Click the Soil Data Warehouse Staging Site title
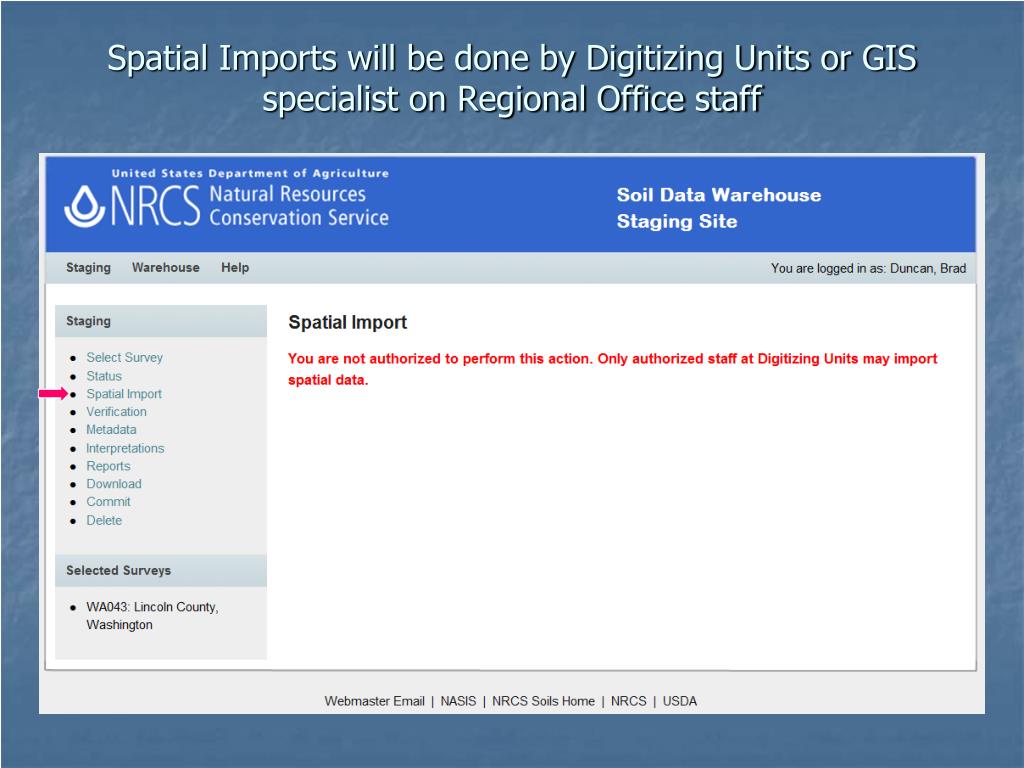1024x768 pixels. click(719, 208)
